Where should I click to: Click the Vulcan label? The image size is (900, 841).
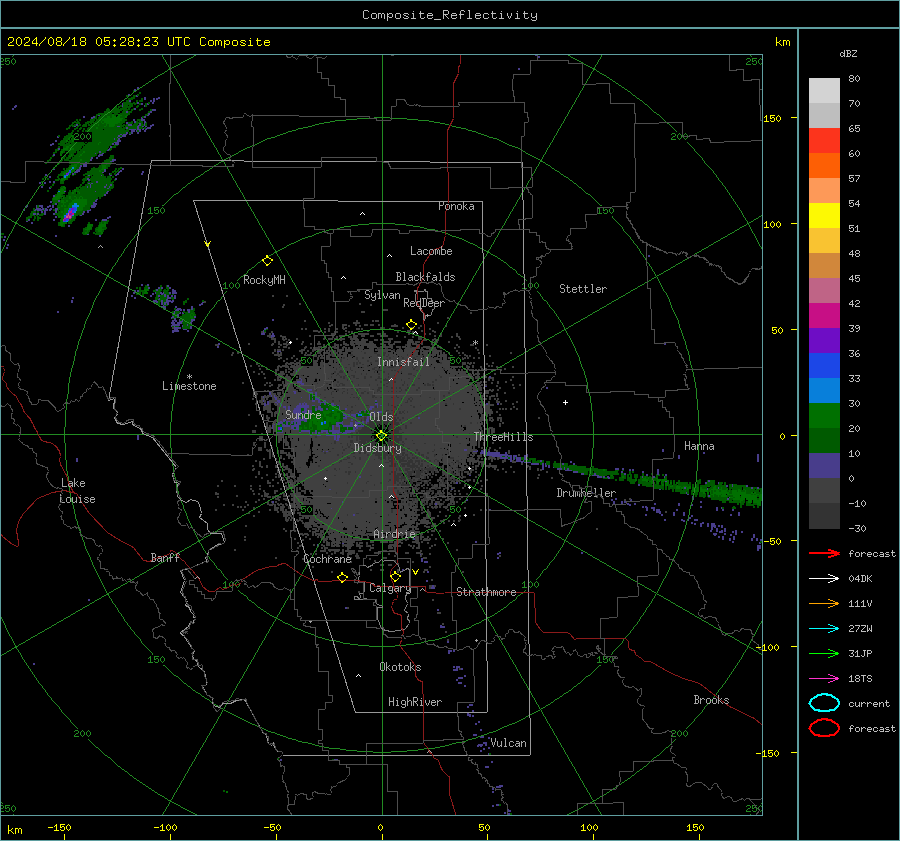point(508,743)
